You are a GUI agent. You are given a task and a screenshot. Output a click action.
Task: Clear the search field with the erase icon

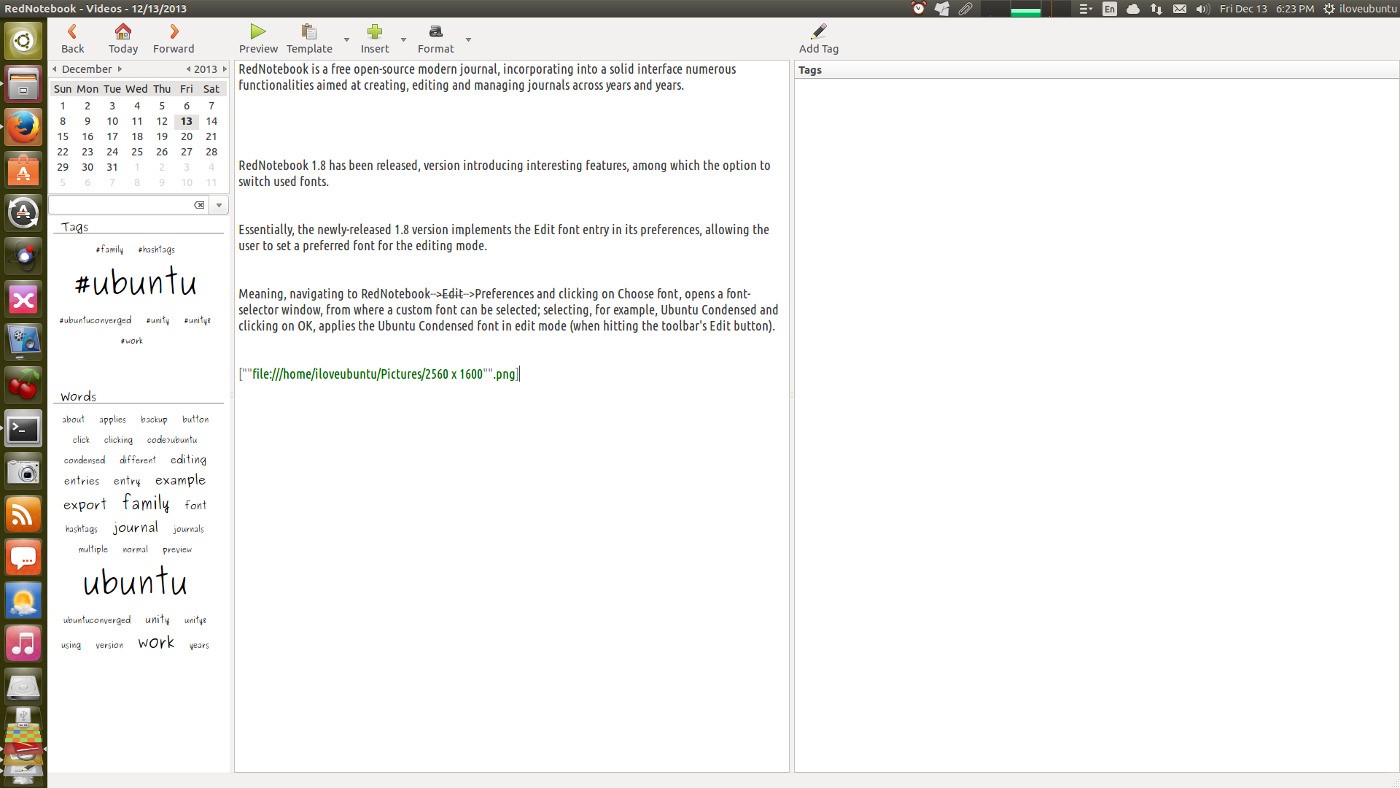coord(199,205)
